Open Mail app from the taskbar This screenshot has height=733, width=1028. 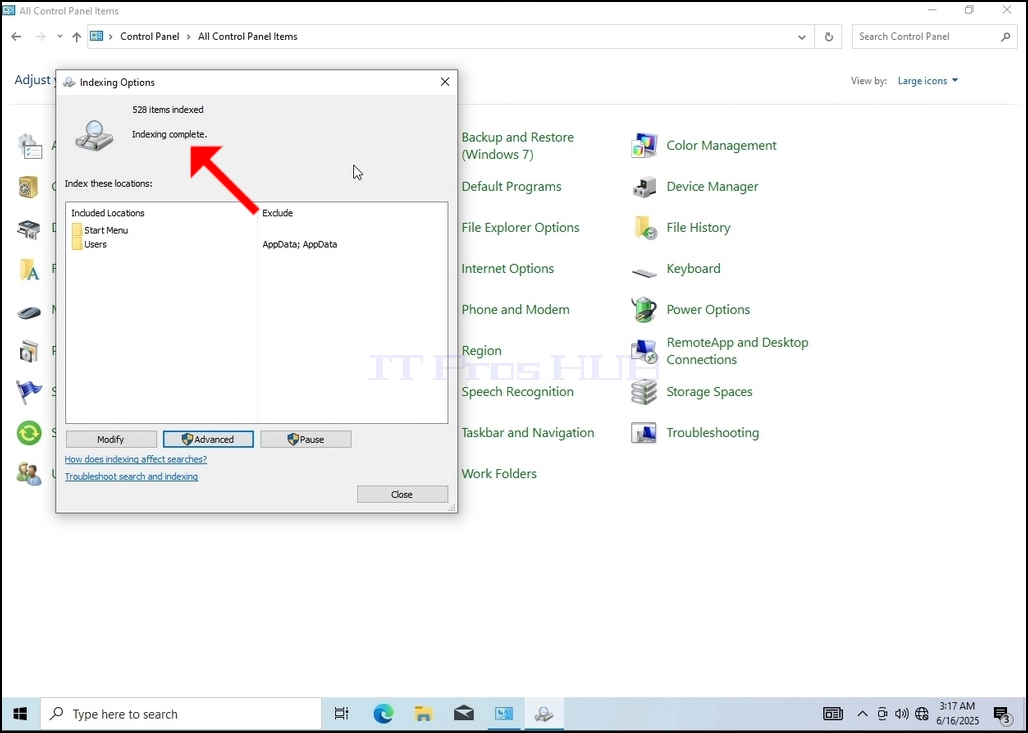tap(464, 714)
